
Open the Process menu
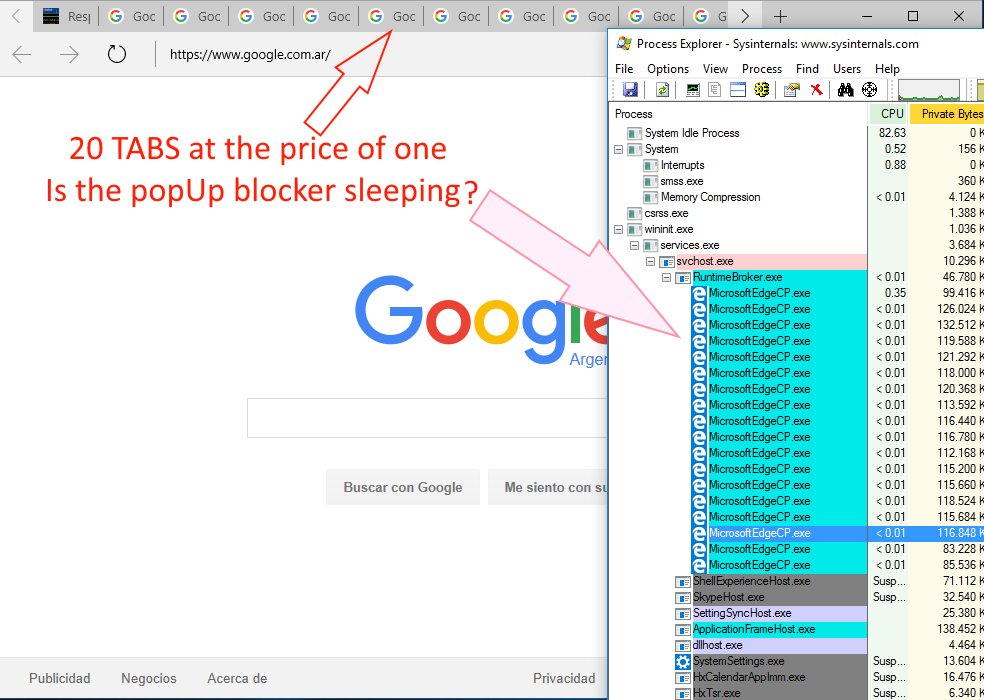[762, 68]
